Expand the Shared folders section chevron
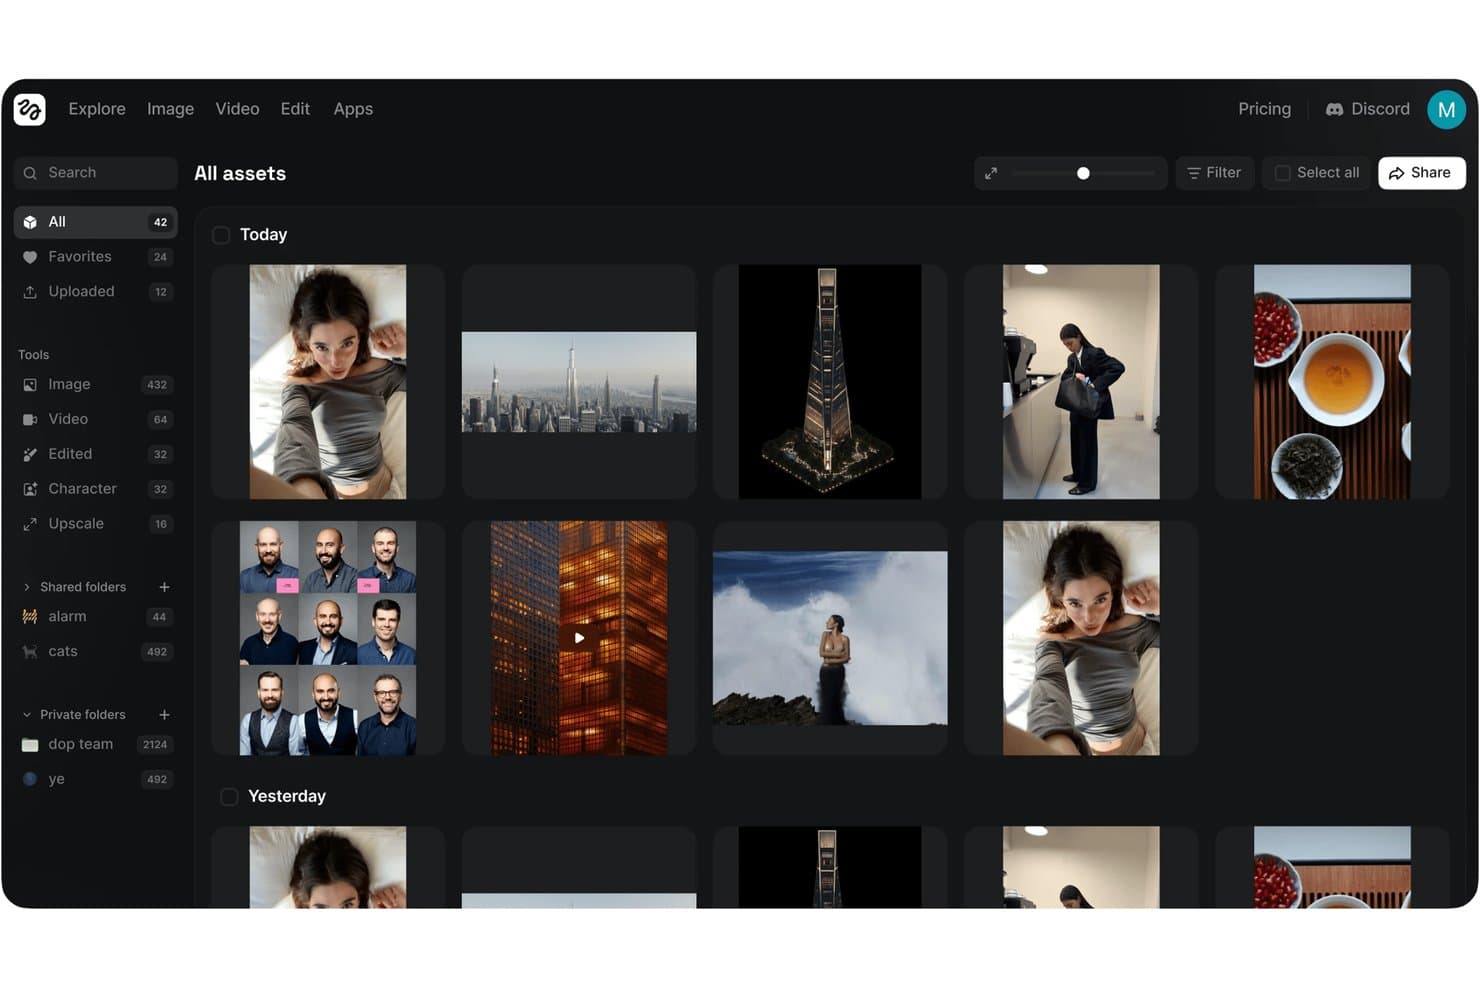 click(27, 587)
